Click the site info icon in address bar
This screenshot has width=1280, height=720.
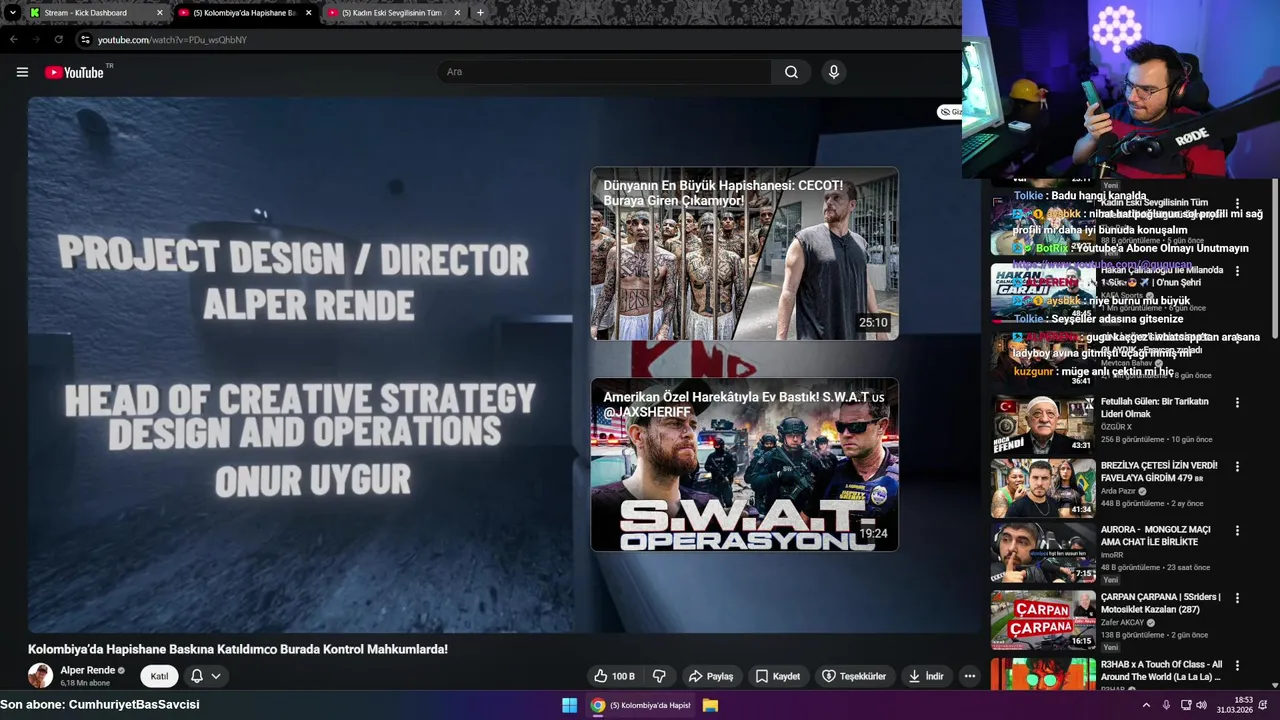[x=85, y=40]
